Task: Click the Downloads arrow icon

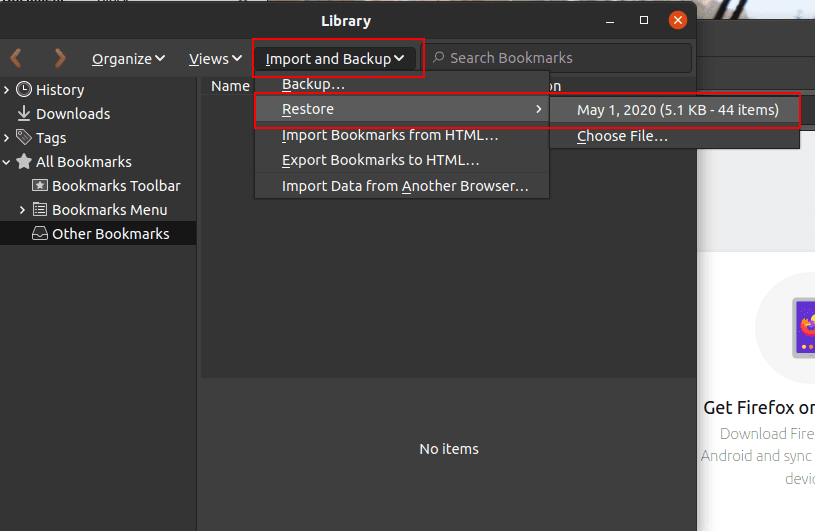Action: point(24,113)
